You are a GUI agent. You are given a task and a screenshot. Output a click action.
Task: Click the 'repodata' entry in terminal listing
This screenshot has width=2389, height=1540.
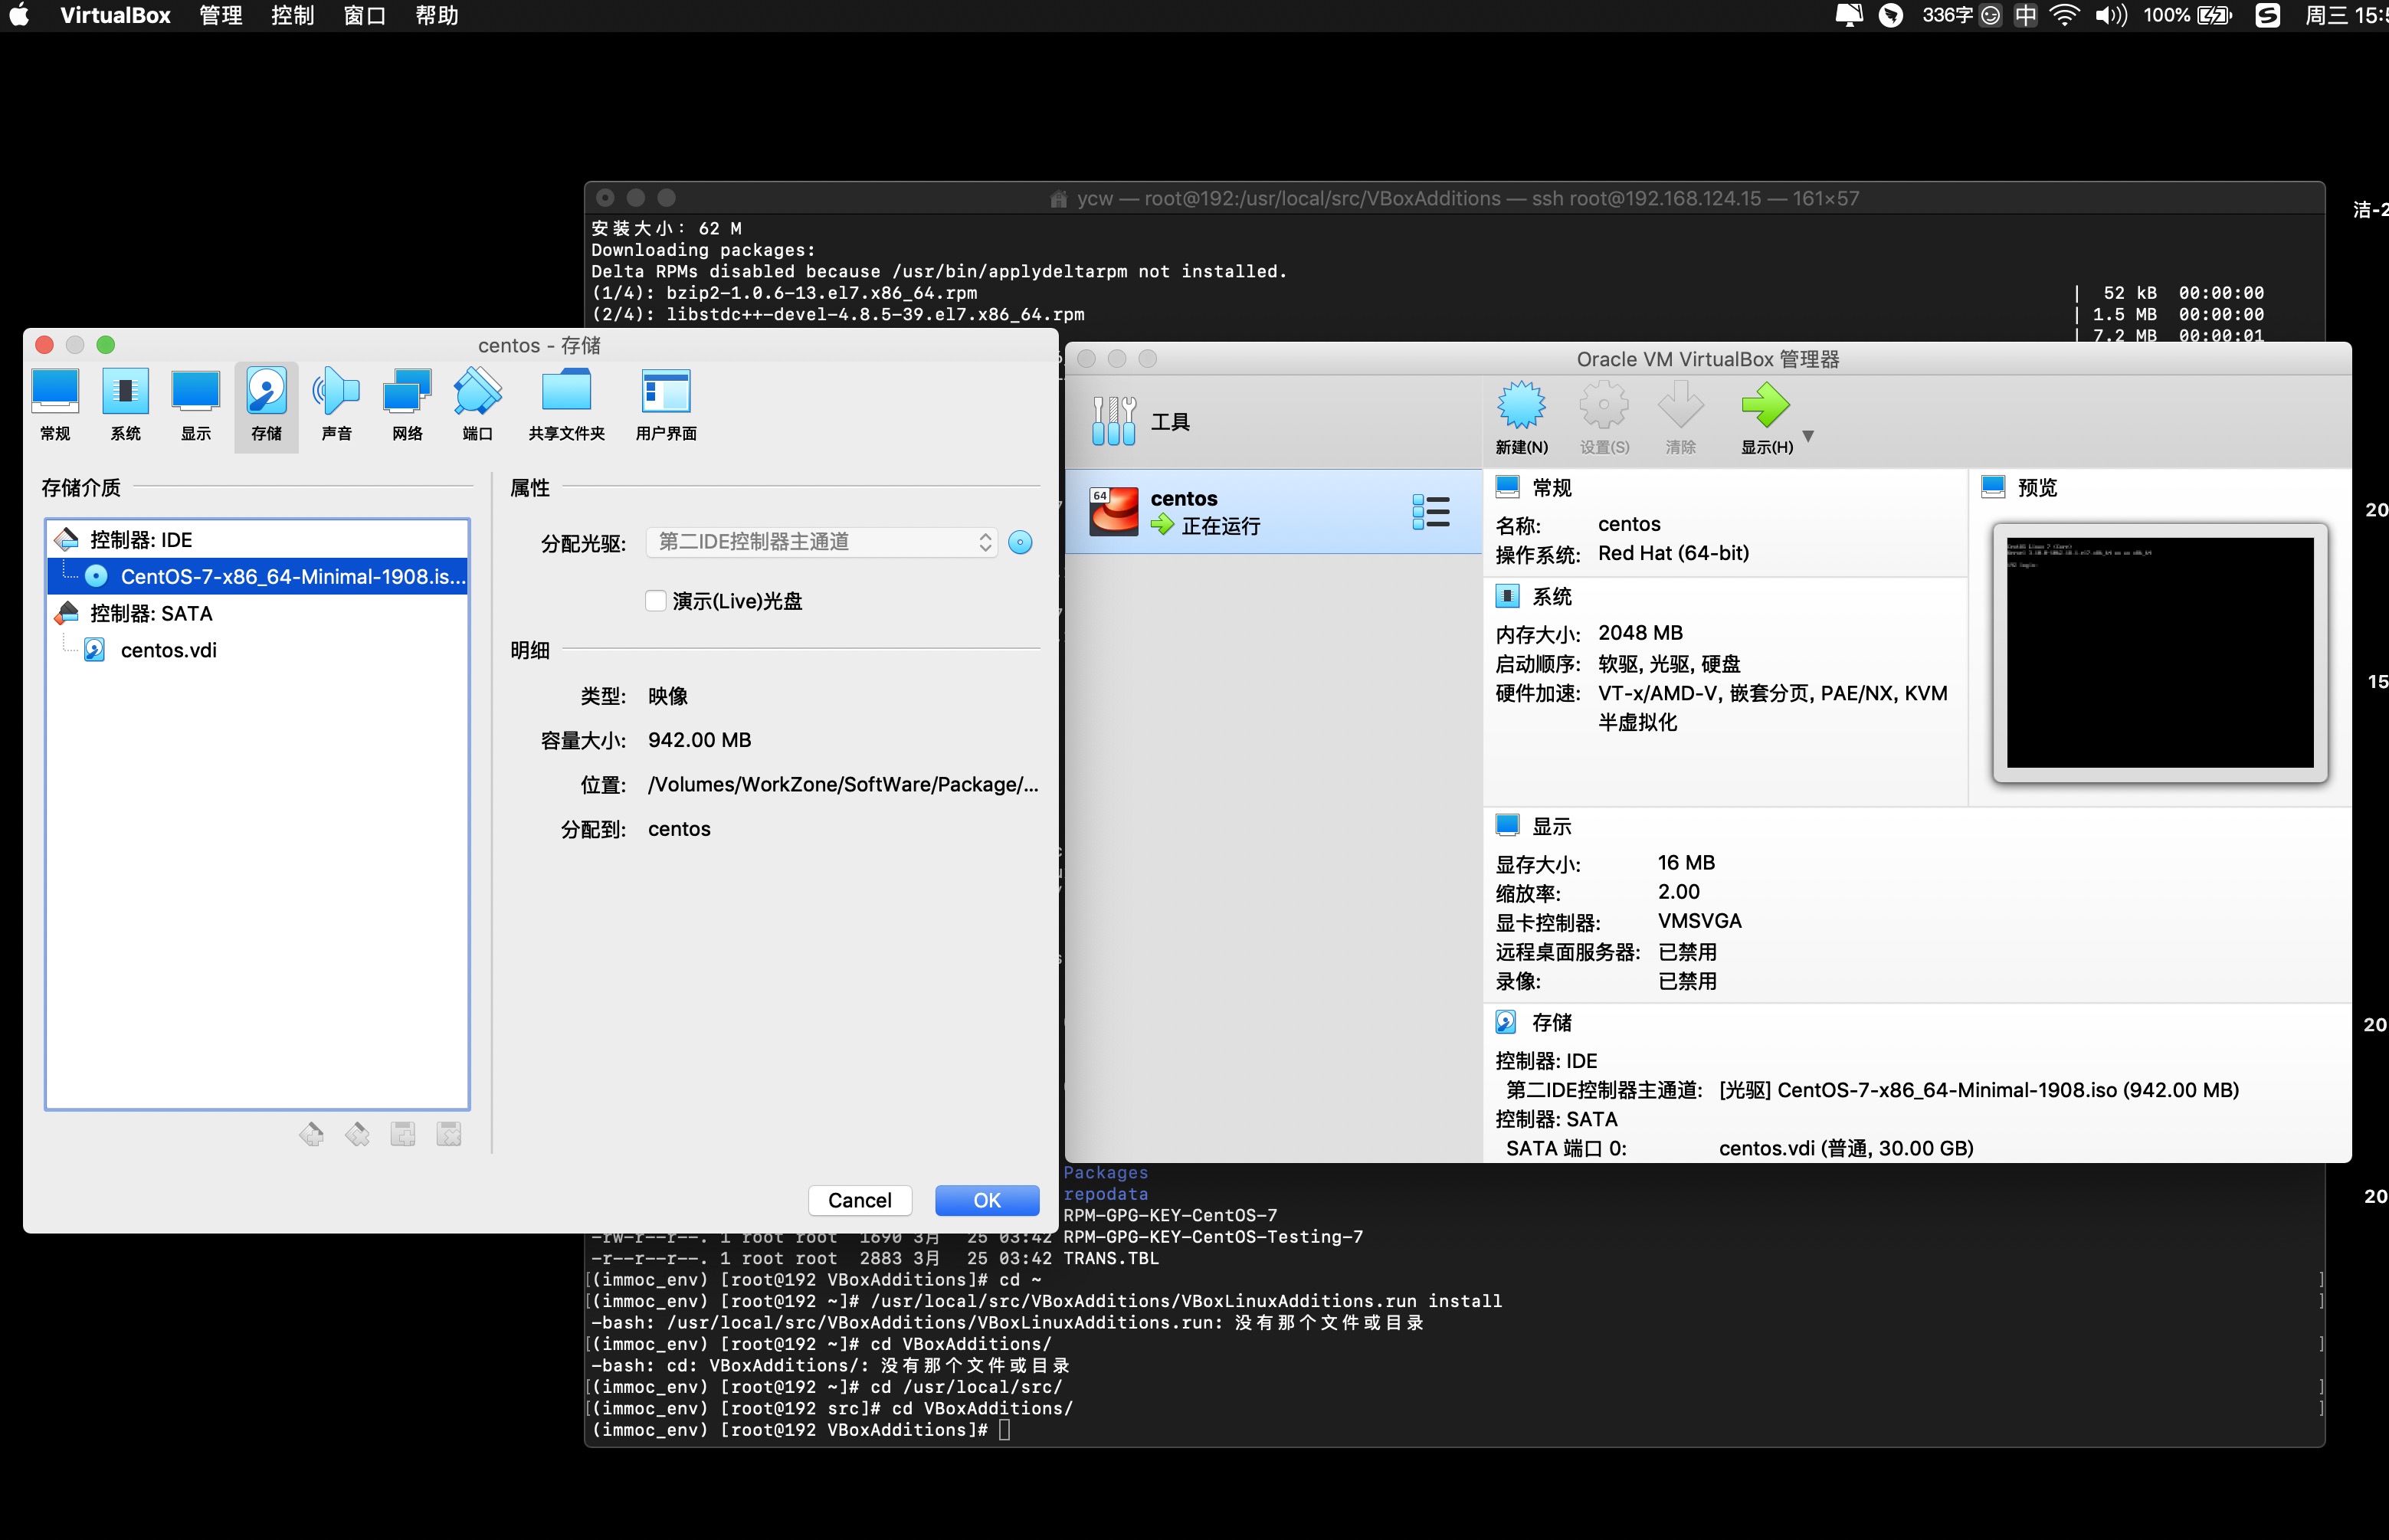(1105, 1194)
